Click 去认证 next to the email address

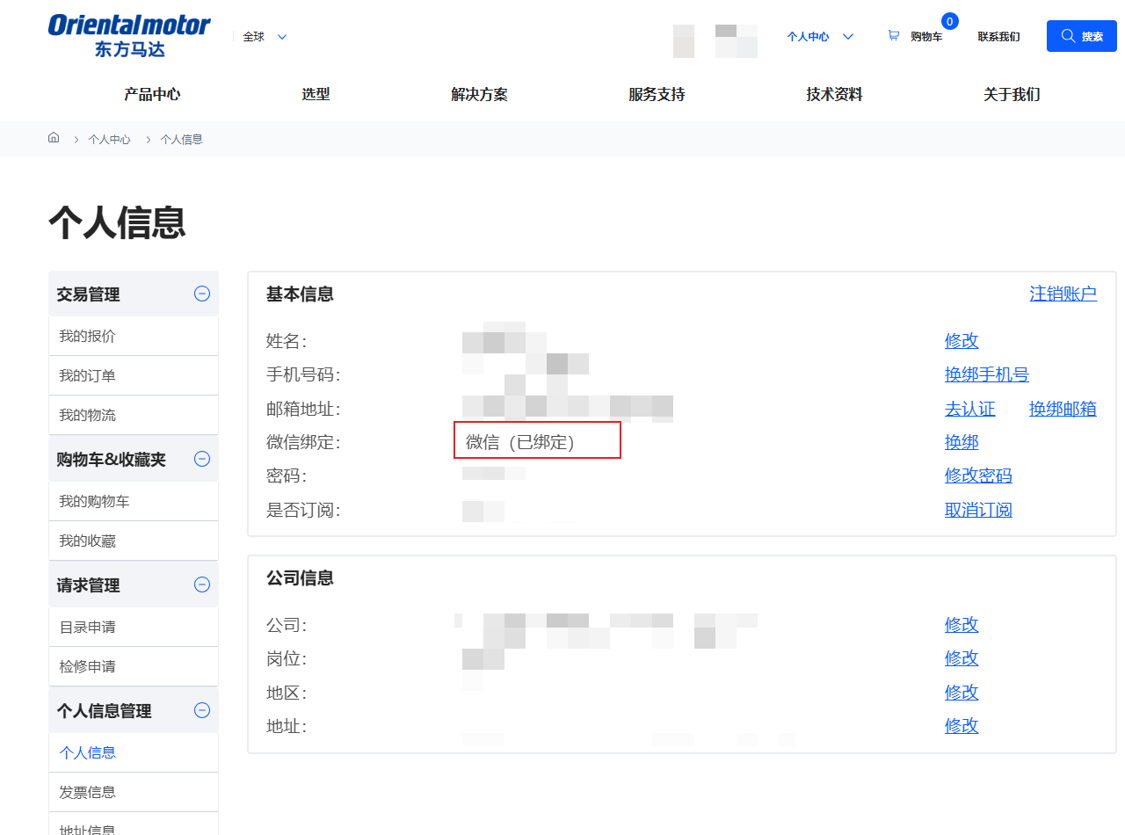tap(969, 408)
